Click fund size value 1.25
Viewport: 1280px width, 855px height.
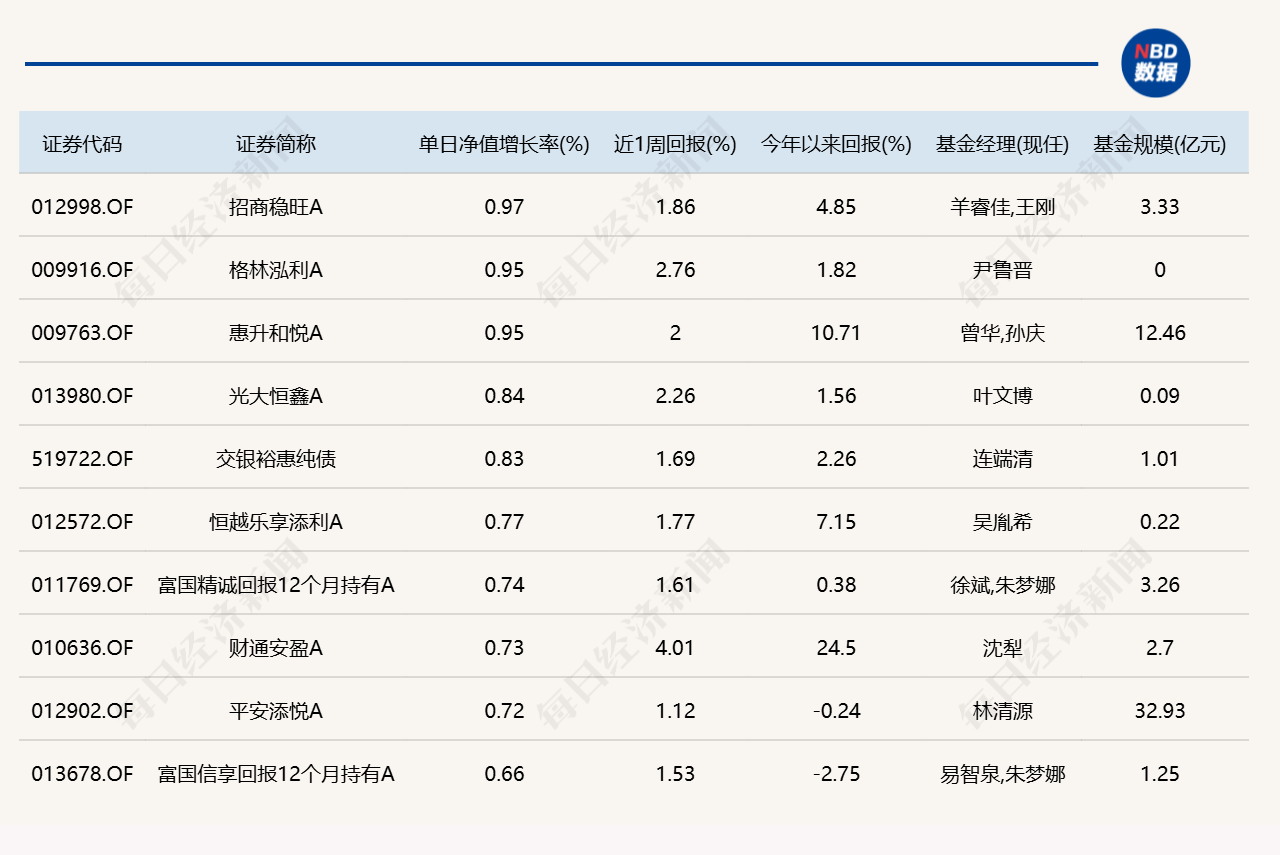pos(1160,774)
